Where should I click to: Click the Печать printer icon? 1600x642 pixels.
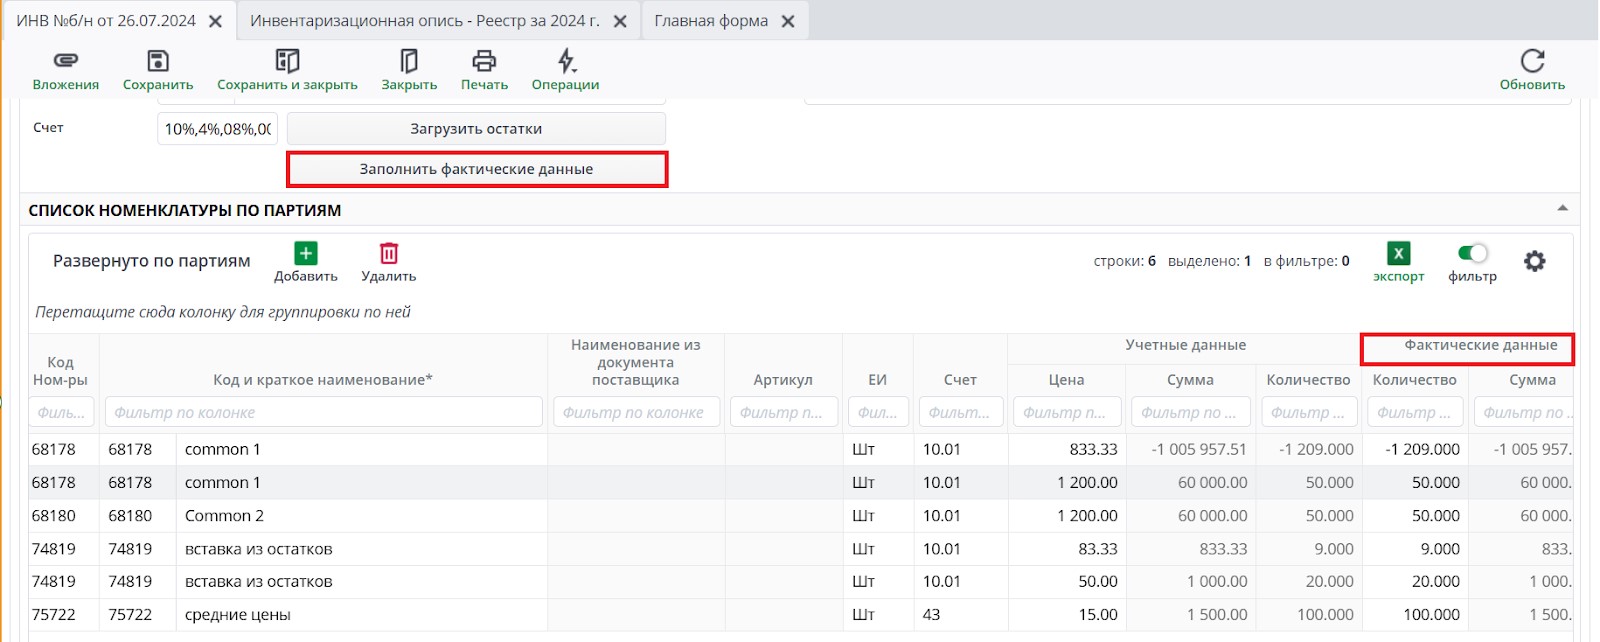click(484, 61)
